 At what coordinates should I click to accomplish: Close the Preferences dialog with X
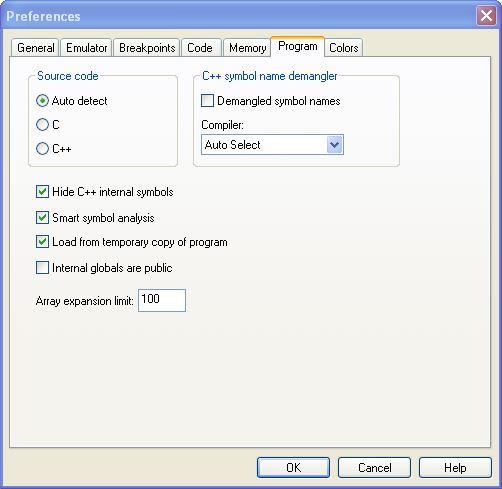pyautogui.click(x=486, y=16)
